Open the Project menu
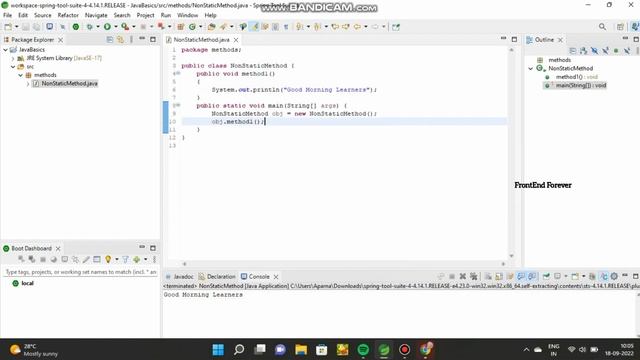 click(x=145, y=15)
